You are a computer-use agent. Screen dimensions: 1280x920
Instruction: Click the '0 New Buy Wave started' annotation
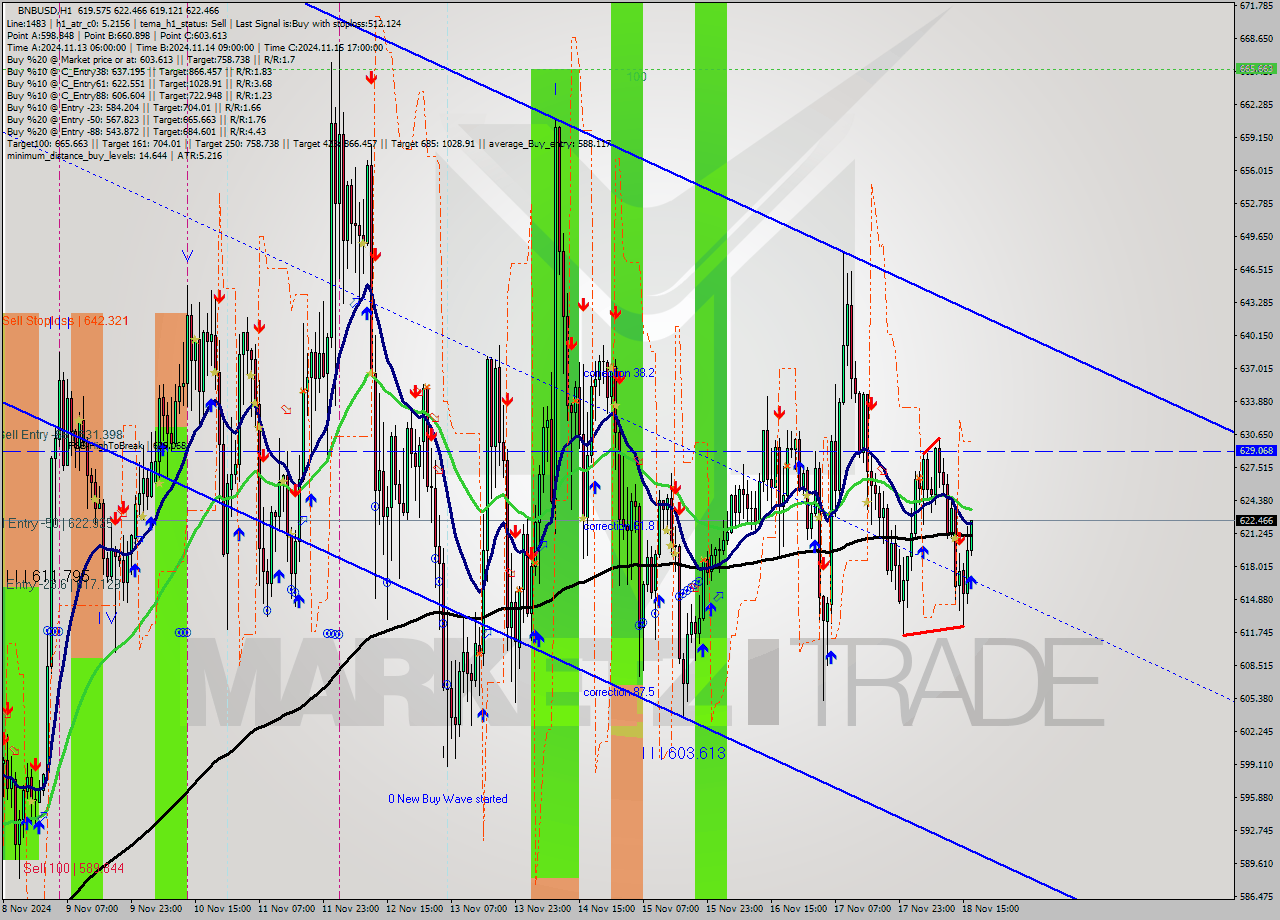click(448, 798)
